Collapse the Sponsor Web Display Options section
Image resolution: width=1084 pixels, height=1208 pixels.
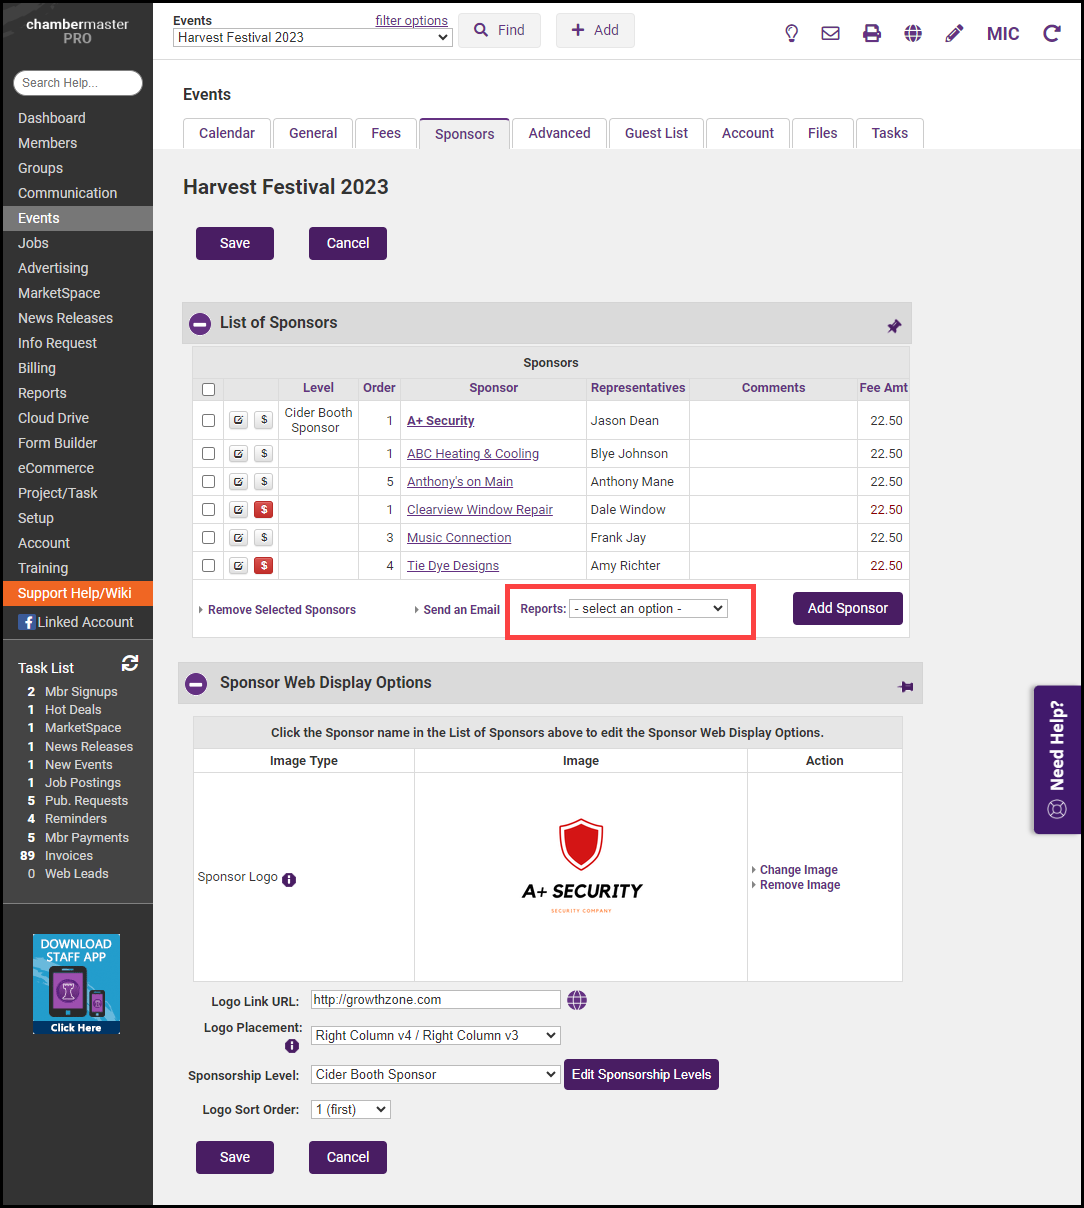[197, 684]
